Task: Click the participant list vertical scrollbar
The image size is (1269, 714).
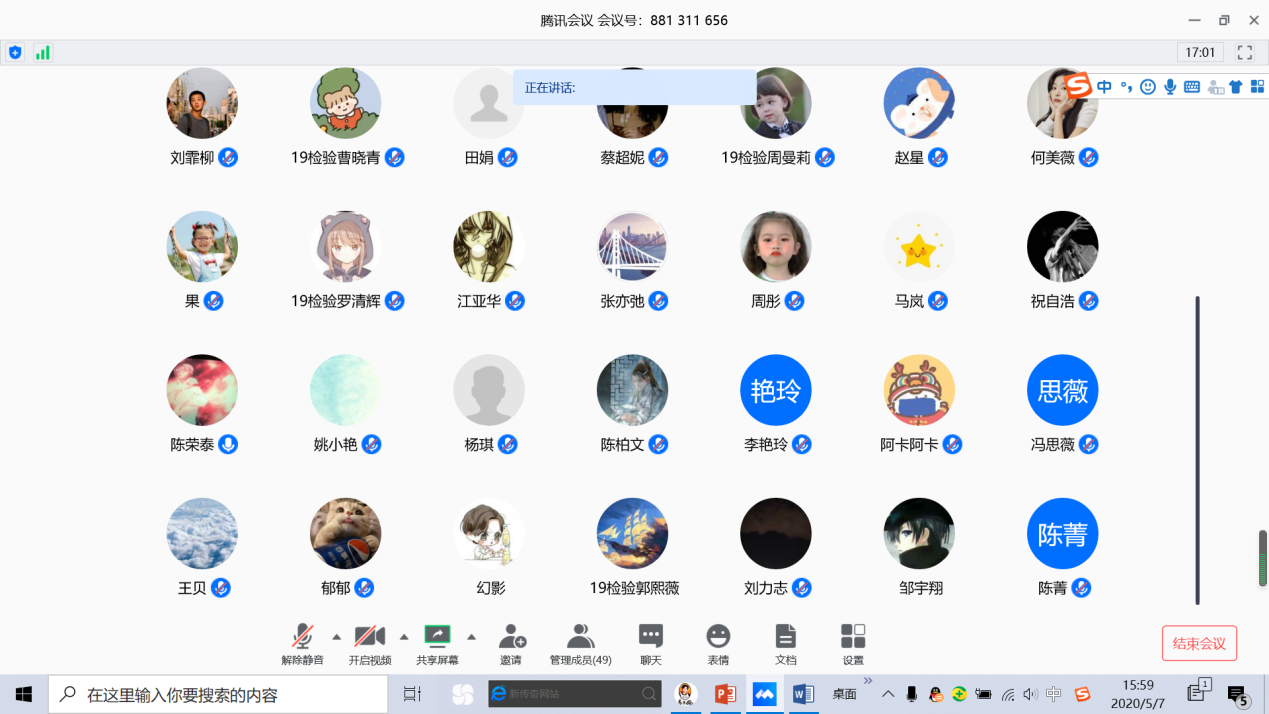Action: [1197, 450]
